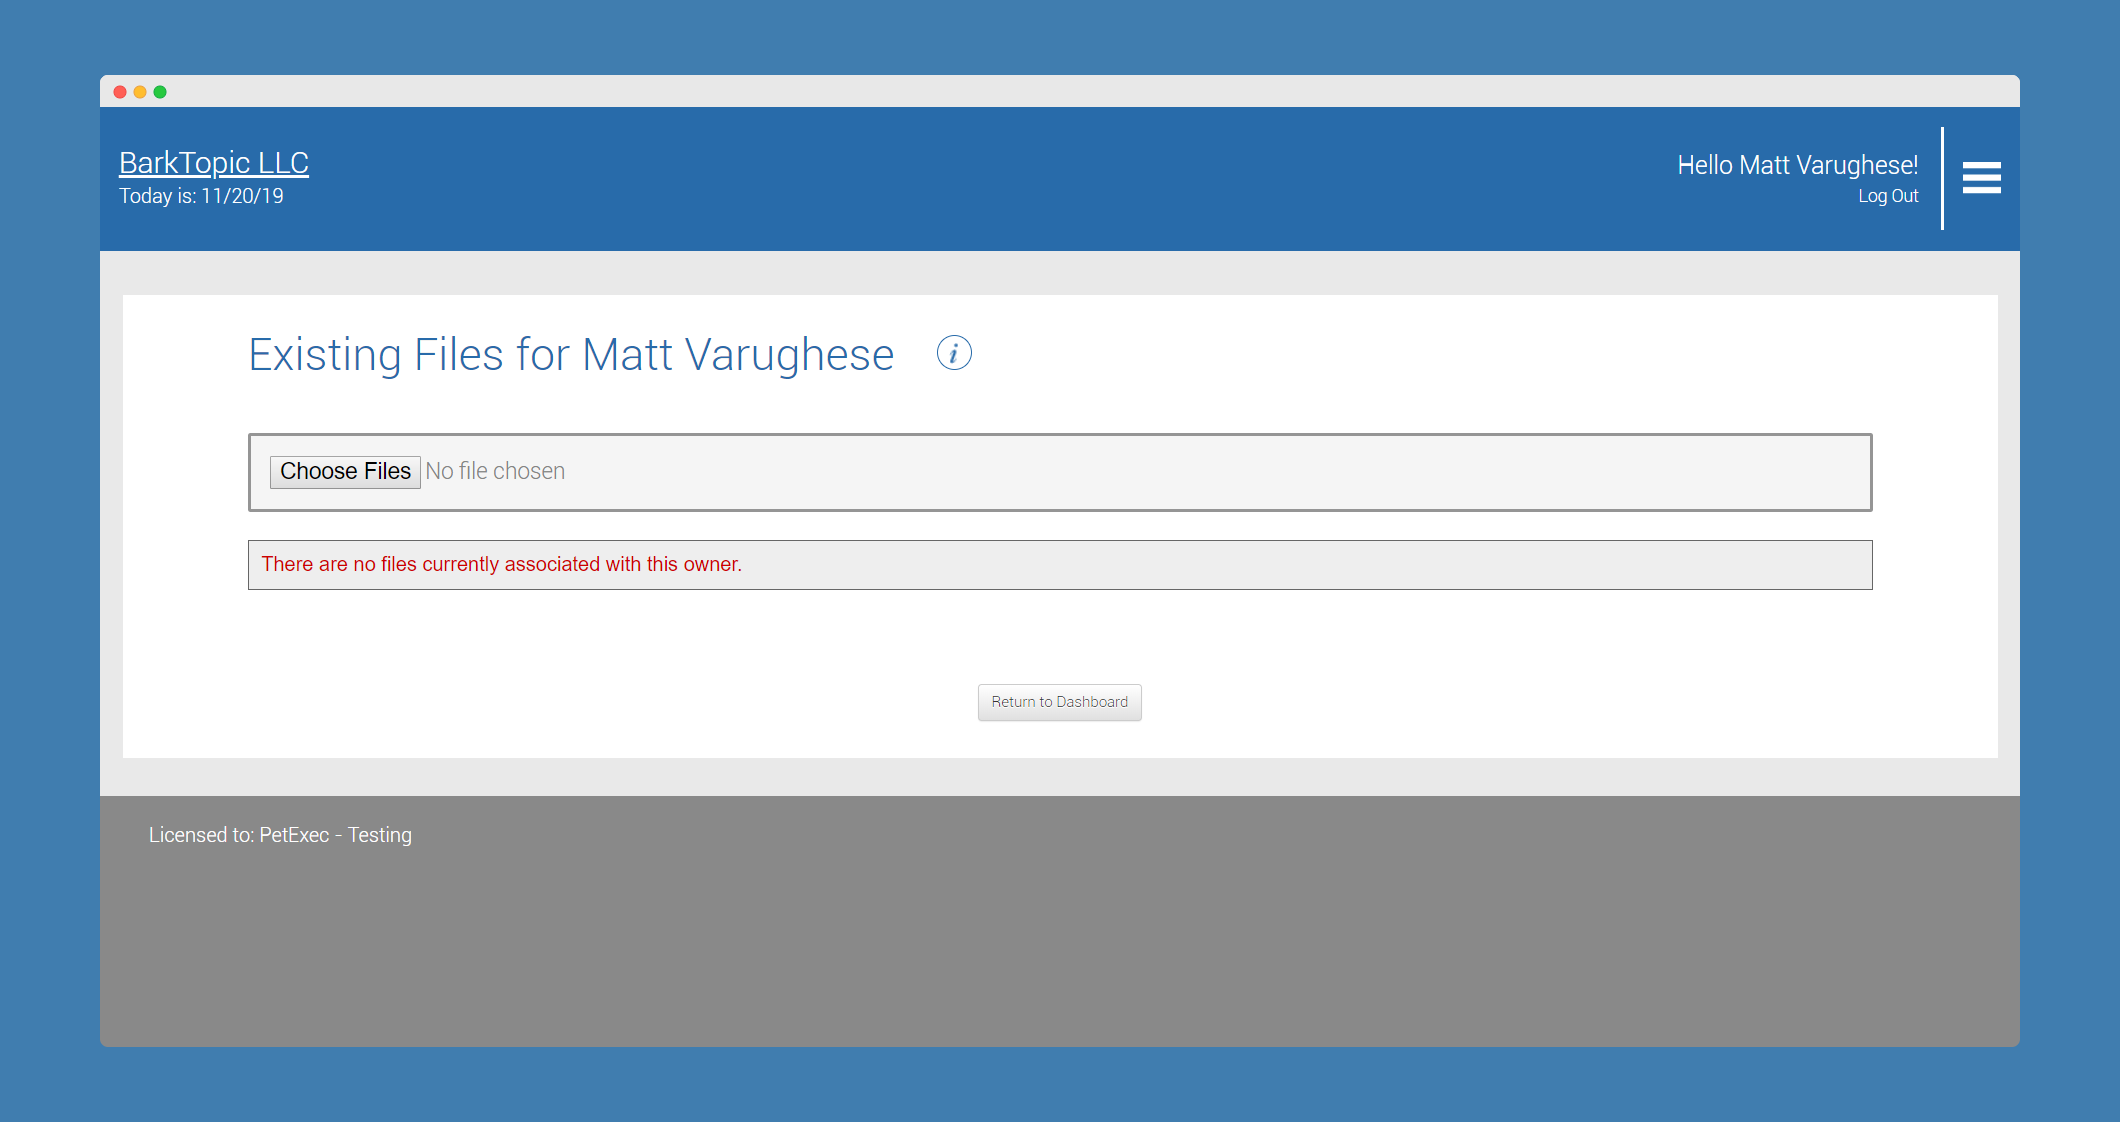This screenshot has height=1122, width=2120.
Task: Click the blue header banner's empty center
Action: pos(1000,178)
